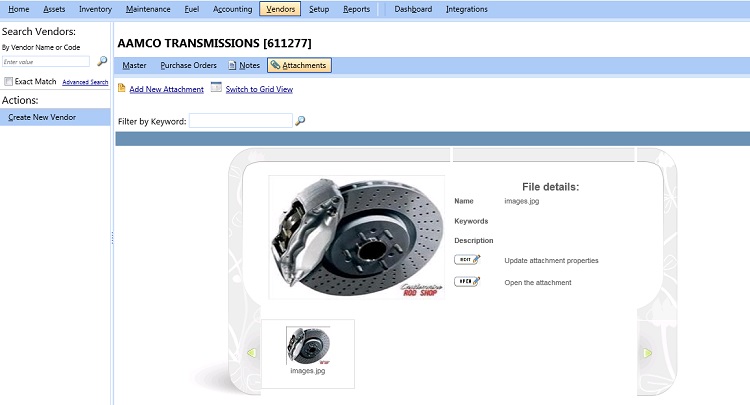Image resolution: width=750 pixels, height=405 pixels.
Task: Open the Notes tab
Action: click(244, 65)
